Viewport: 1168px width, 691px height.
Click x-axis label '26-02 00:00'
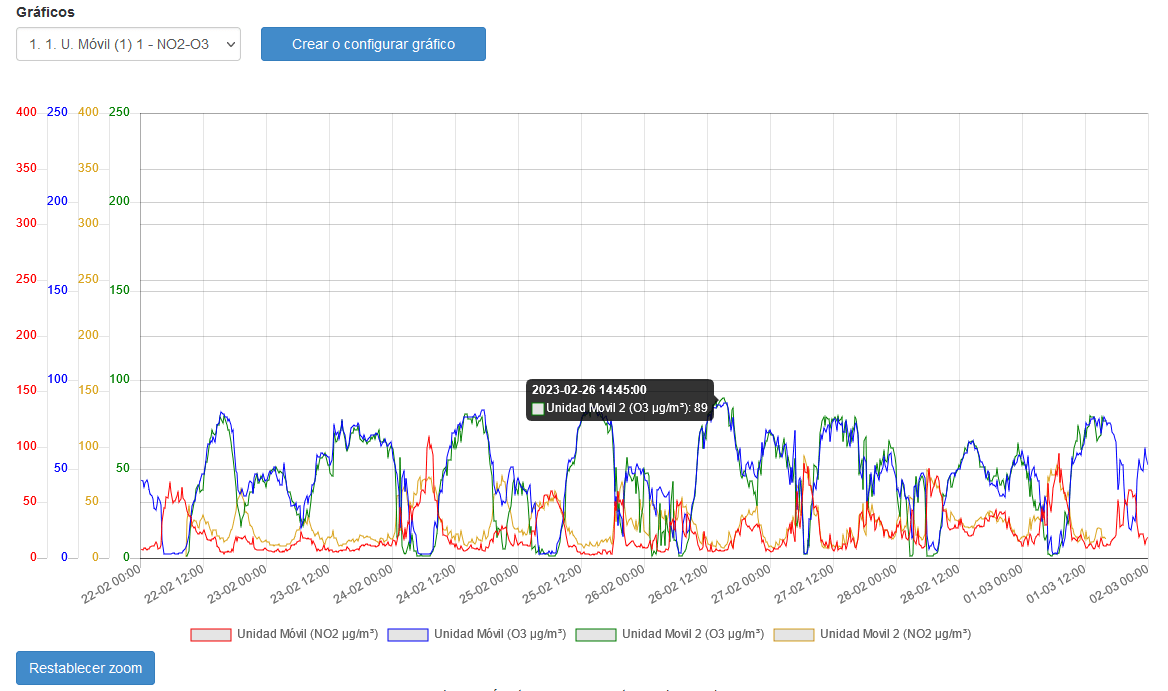tap(616, 585)
